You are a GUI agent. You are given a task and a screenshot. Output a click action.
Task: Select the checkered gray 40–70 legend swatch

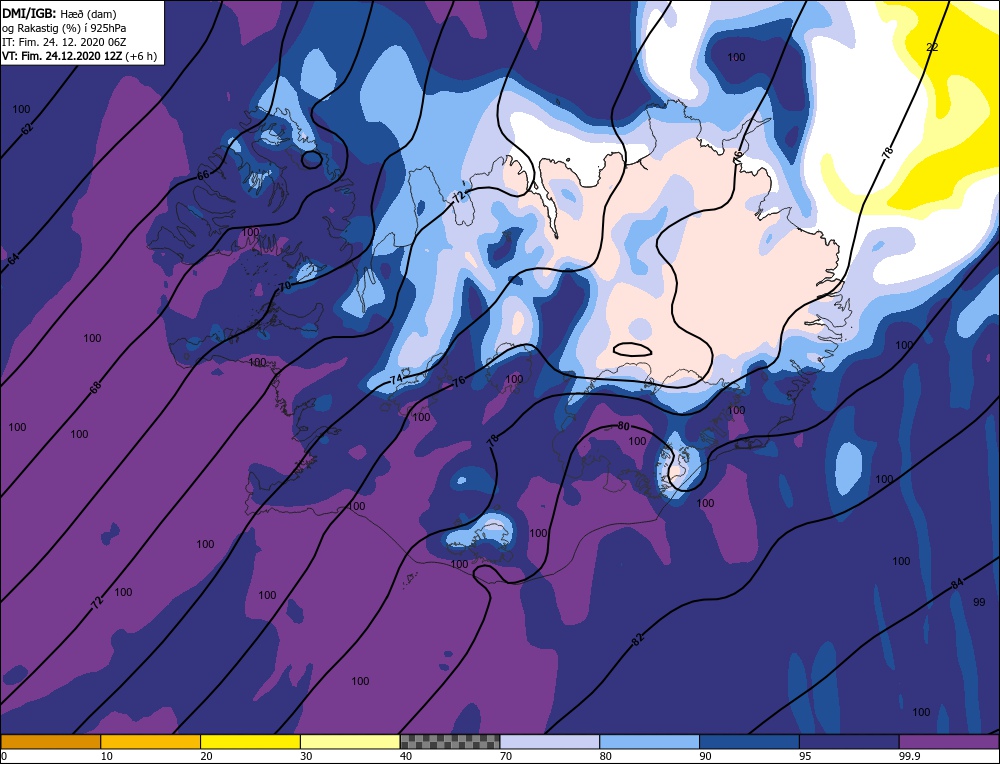pos(450,742)
